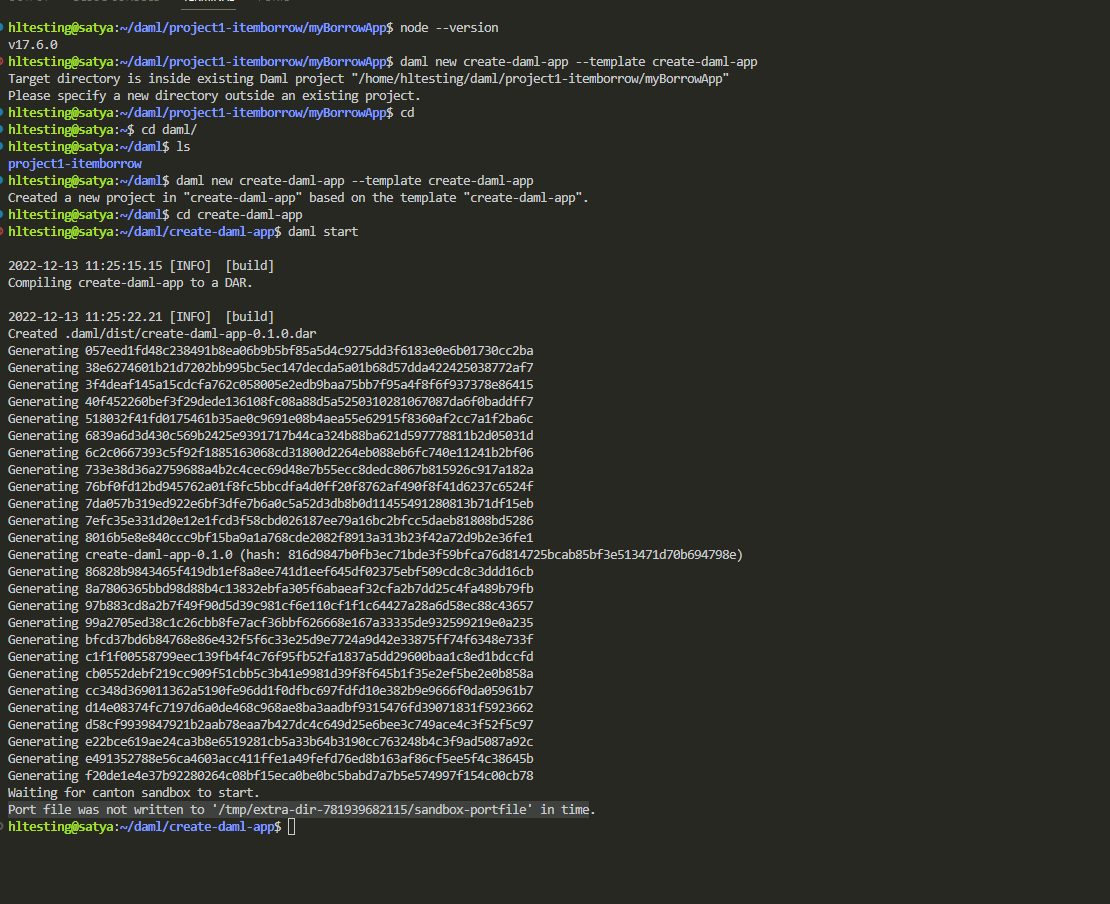Click the first Generating line starting with 057eed1fd48c

click(270, 351)
